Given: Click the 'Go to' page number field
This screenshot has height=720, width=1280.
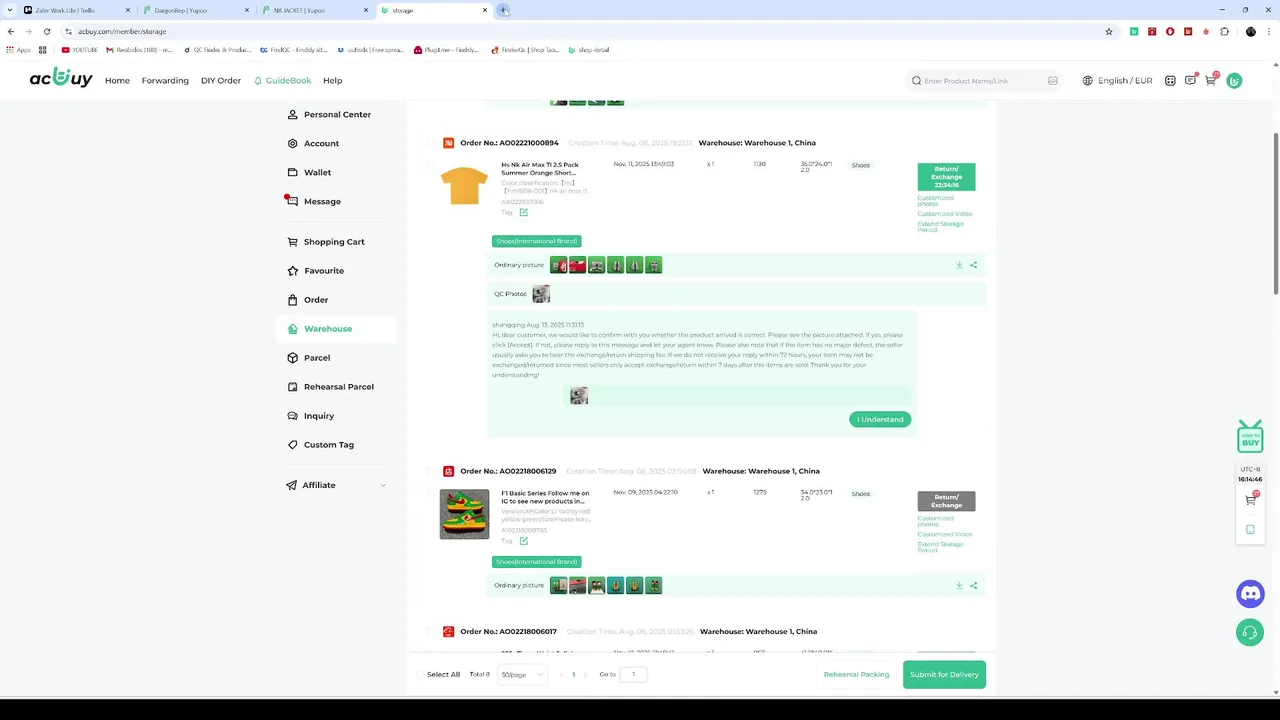Looking at the screenshot, I should click(x=633, y=674).
